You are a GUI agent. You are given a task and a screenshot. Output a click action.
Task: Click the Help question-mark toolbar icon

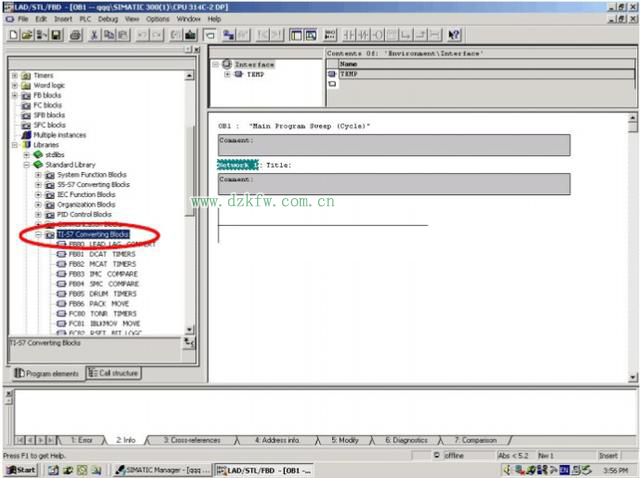point(454,35)
